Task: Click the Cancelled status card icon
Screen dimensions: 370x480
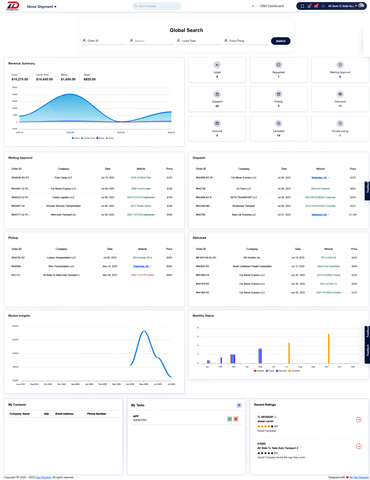Action: point(279,123)
